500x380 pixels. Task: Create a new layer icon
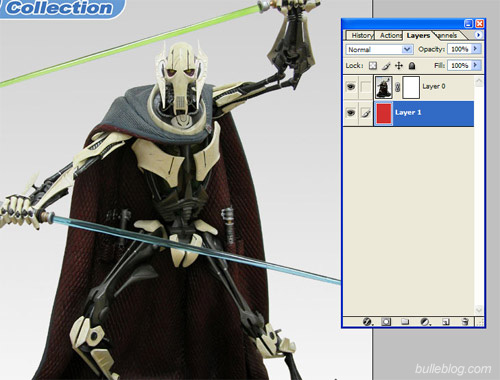coord(446,322)
